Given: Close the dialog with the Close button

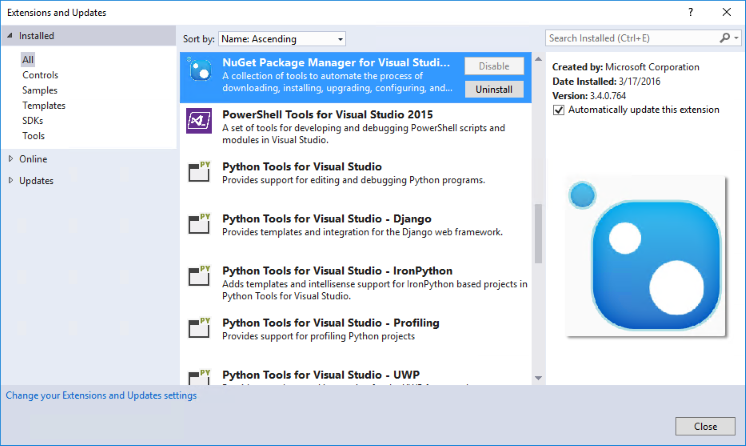Looking at the screenshot, I should click(705, 426).
